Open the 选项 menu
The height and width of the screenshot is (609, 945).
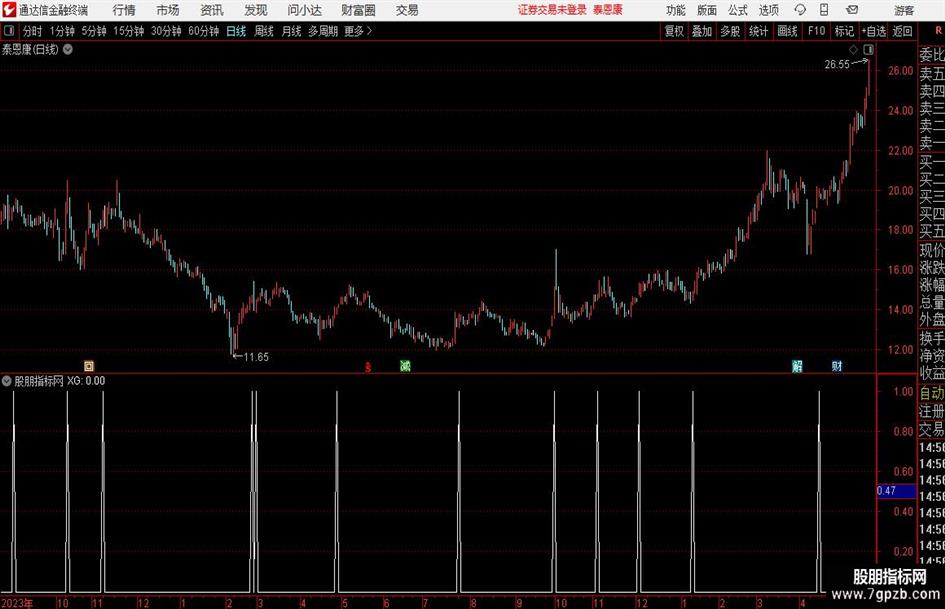click(768, 10)
